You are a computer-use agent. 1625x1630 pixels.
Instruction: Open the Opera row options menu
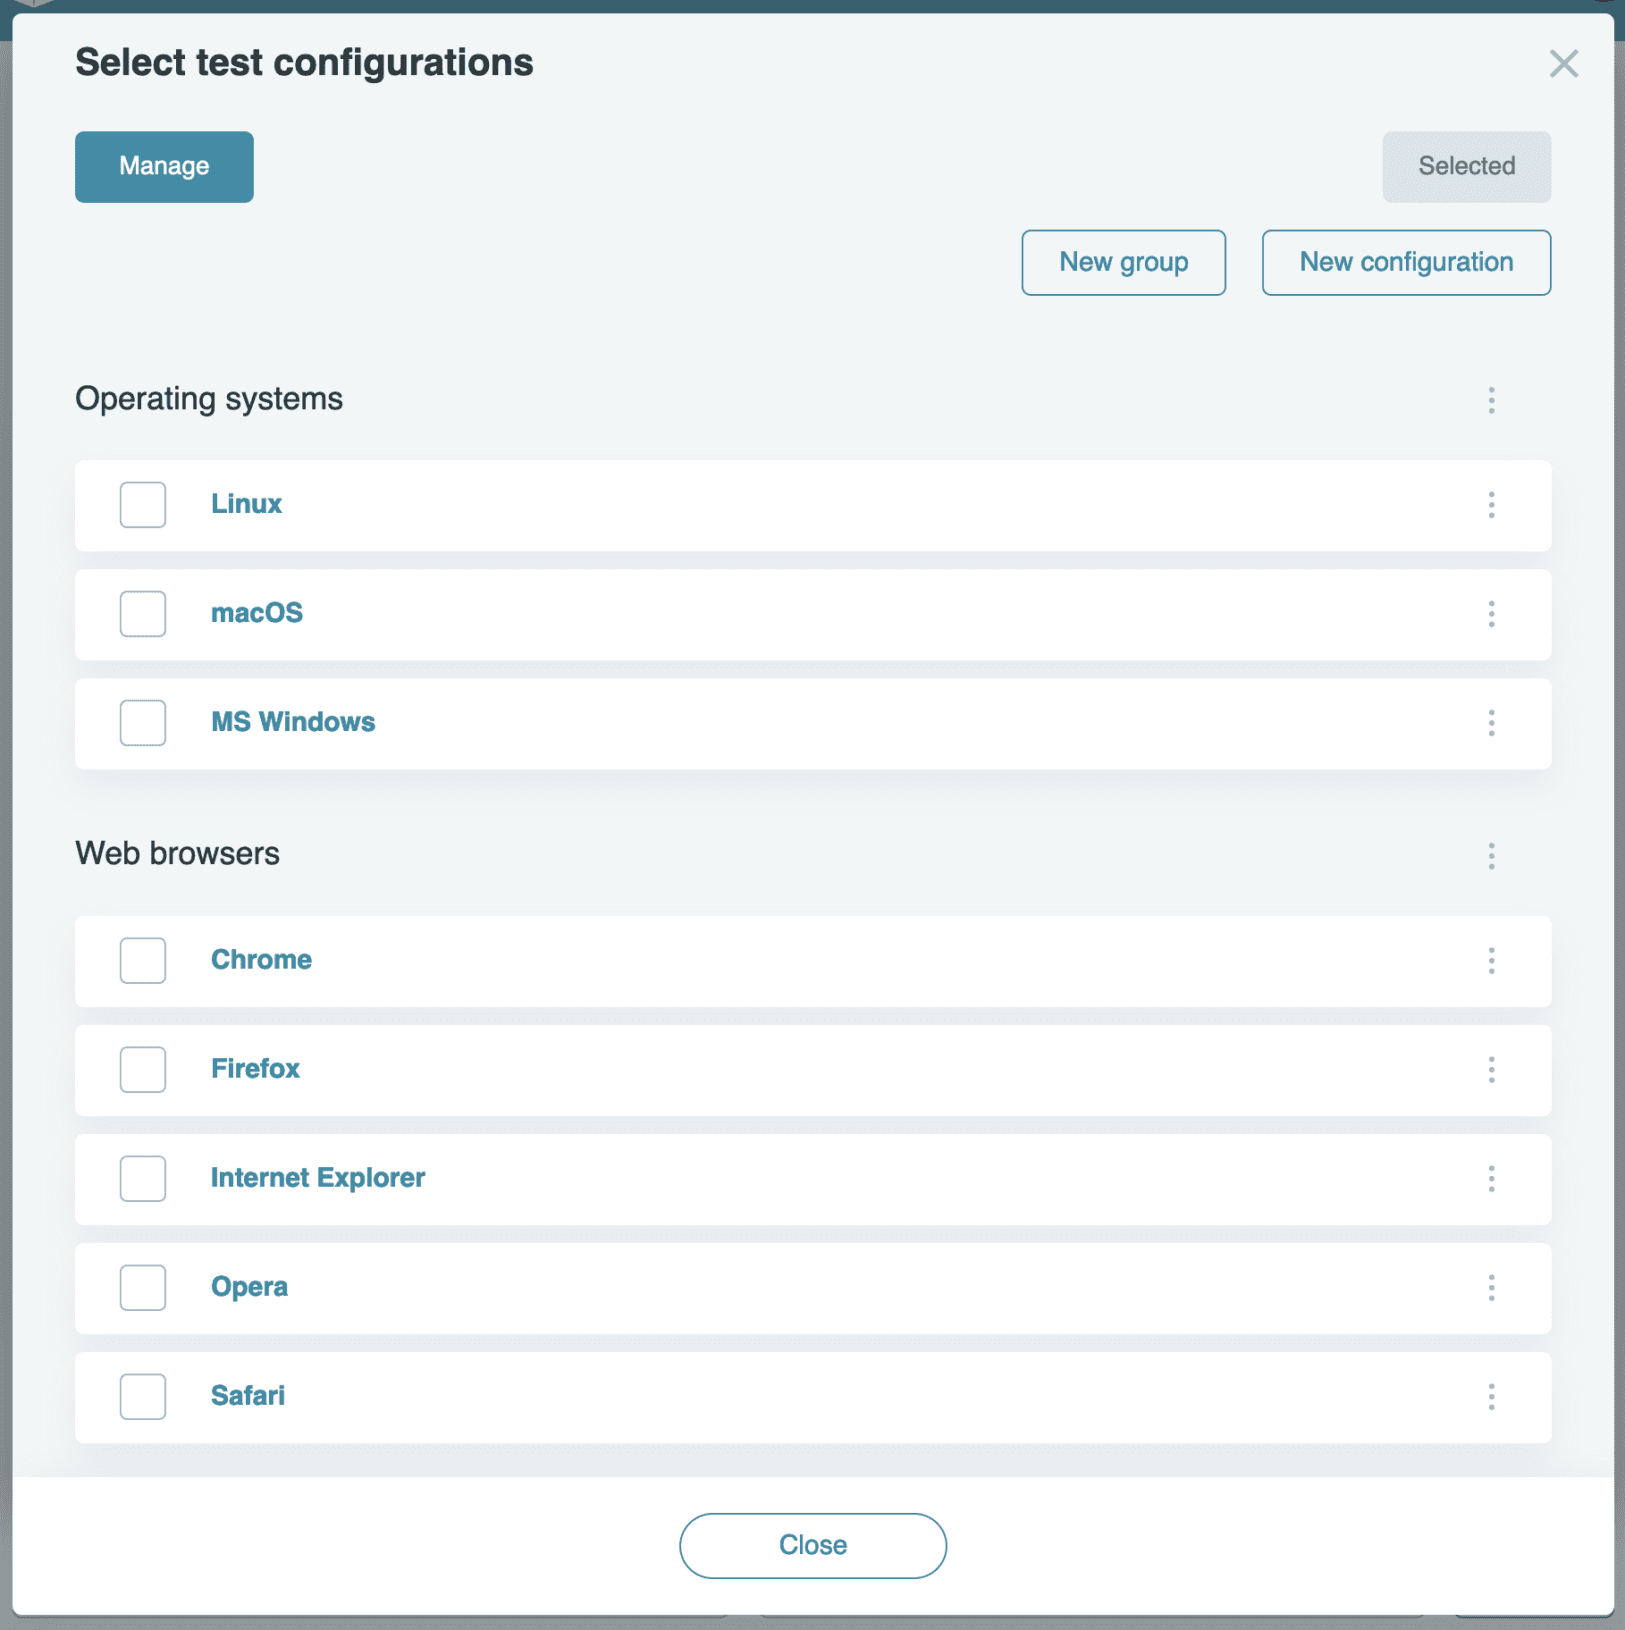1491,1288
